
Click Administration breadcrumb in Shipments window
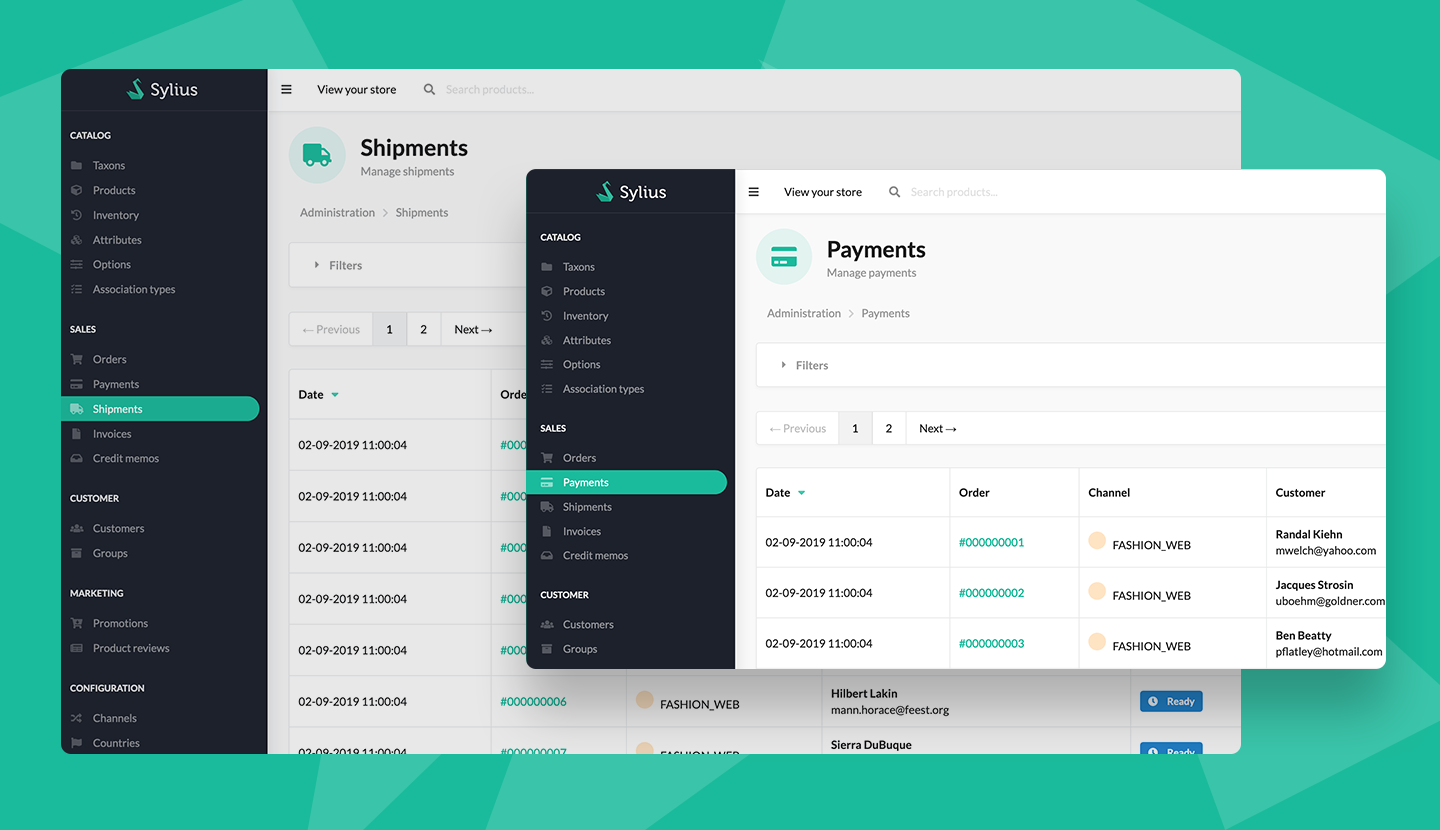pyautogui.click(x=337, y=212)
